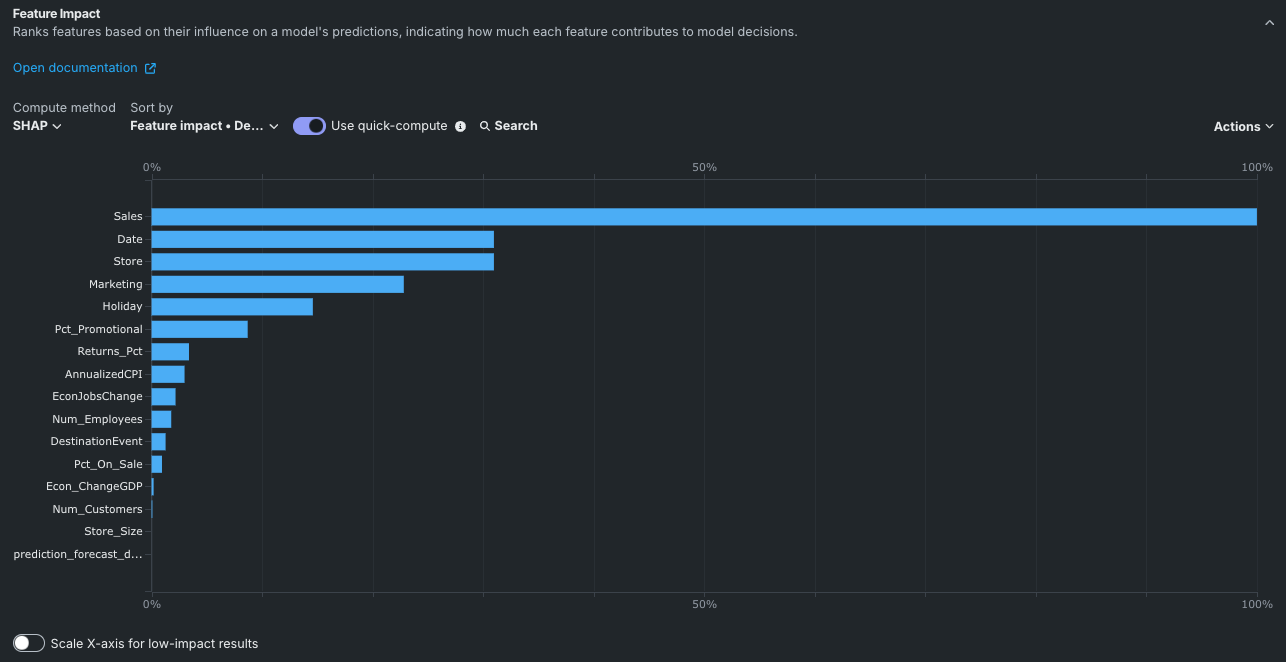The width and height of the screenshot is (1286, 662).
Task: Click the external link icon beside Open documentation
Action: (150, 69)
